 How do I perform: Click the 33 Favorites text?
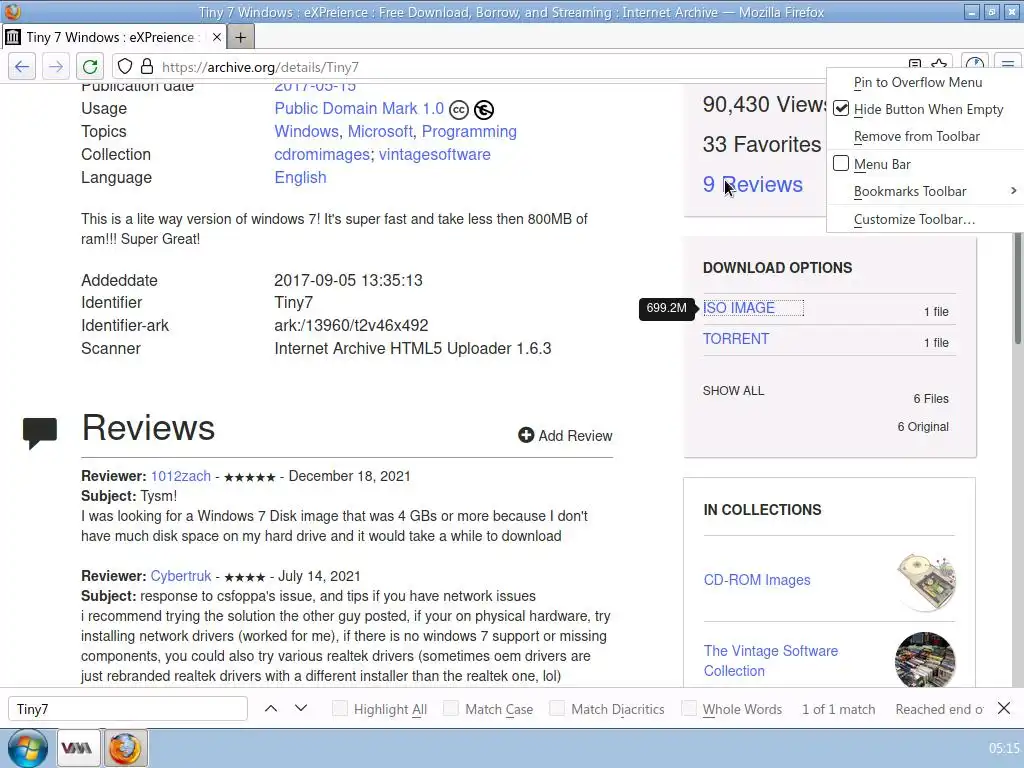click(x=761, y=144)
